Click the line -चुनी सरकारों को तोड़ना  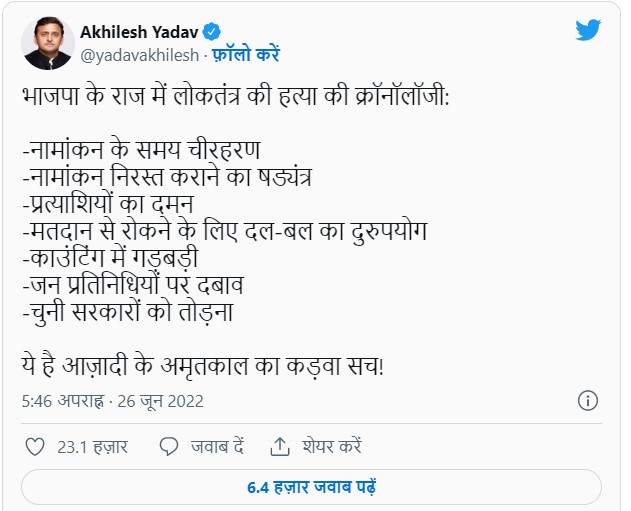(x=128, y=312)
